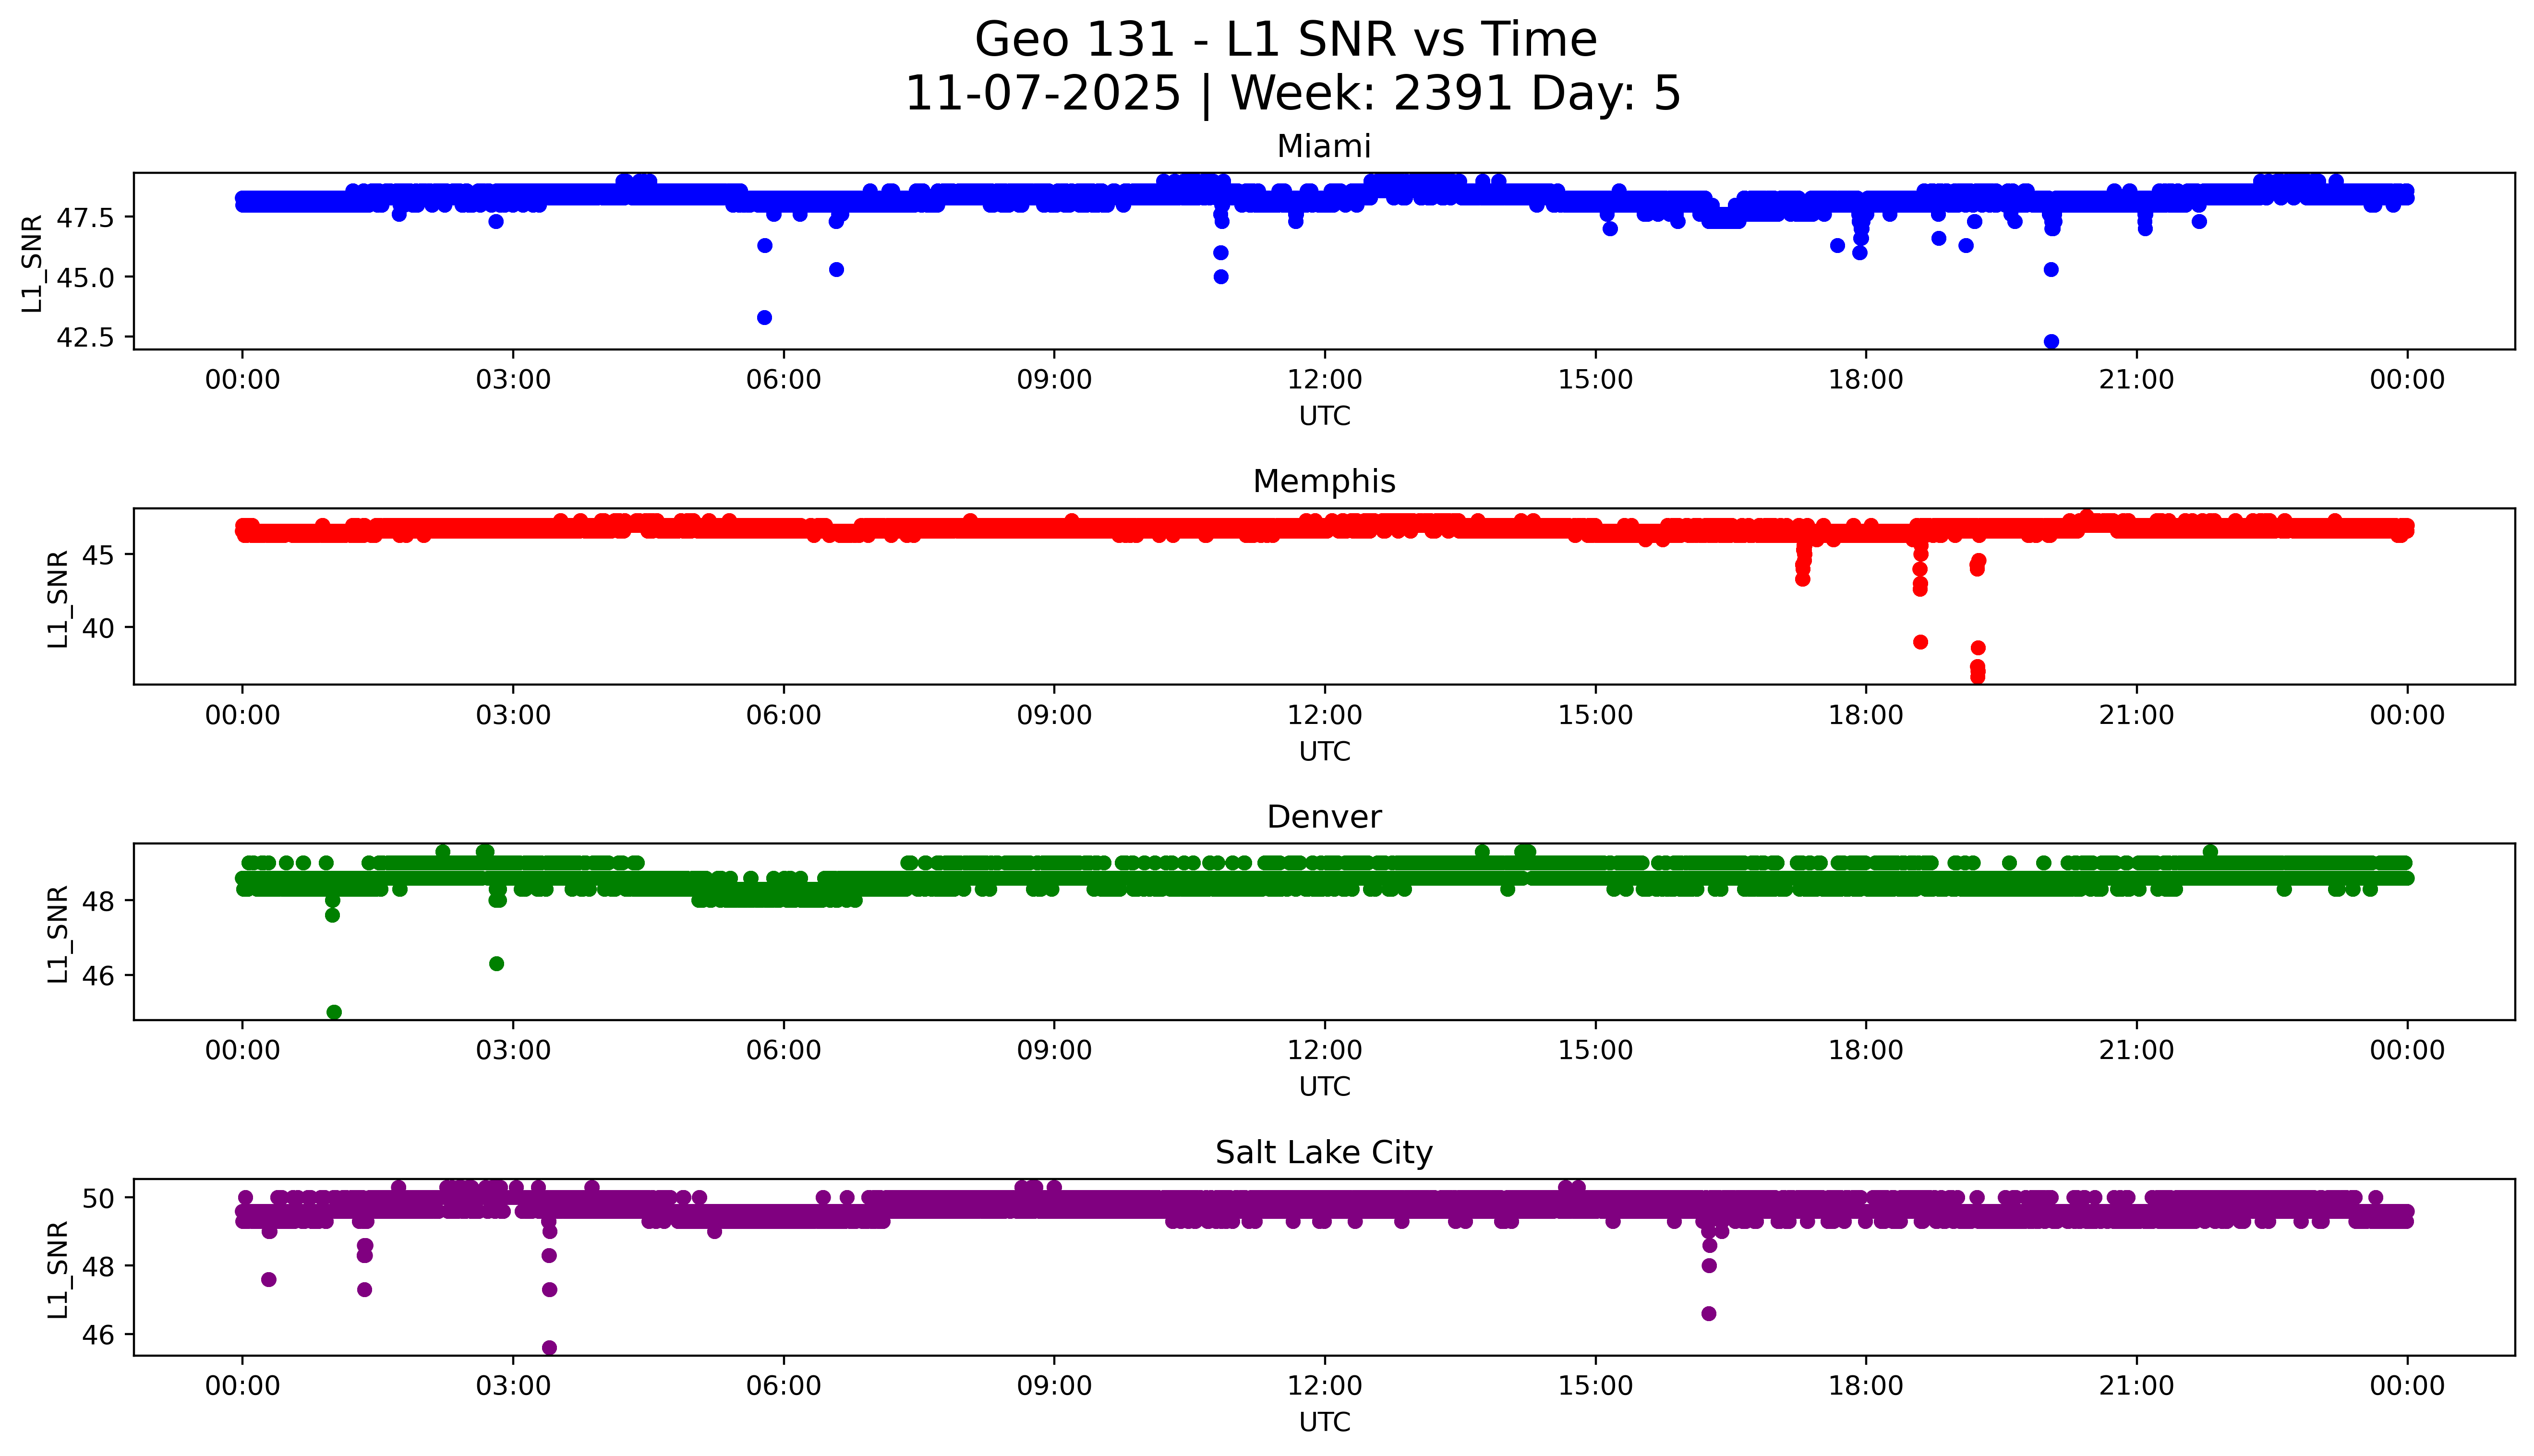Click the purple outlier at 46.6 after 16:00
This screenshot has width=2534, height=1456.
[1709, 1313]
